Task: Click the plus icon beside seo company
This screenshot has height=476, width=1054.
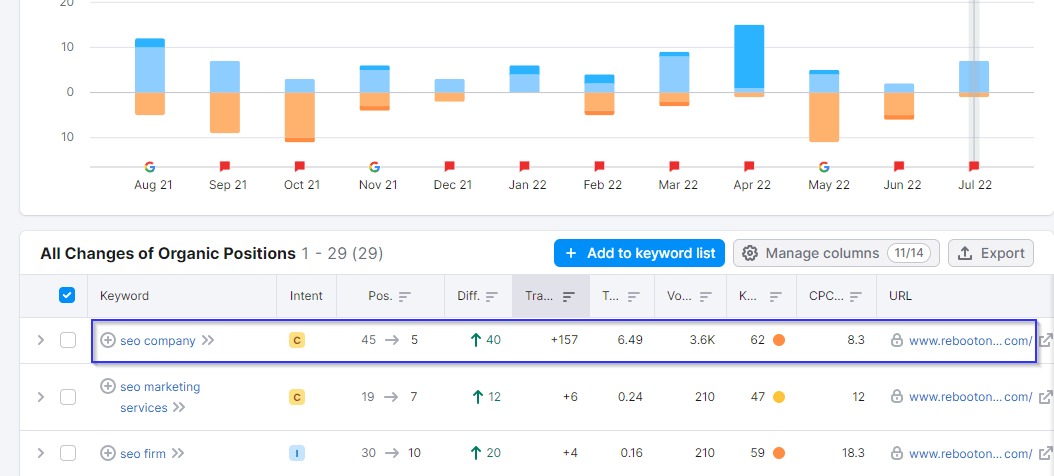Action: [108, 340]
